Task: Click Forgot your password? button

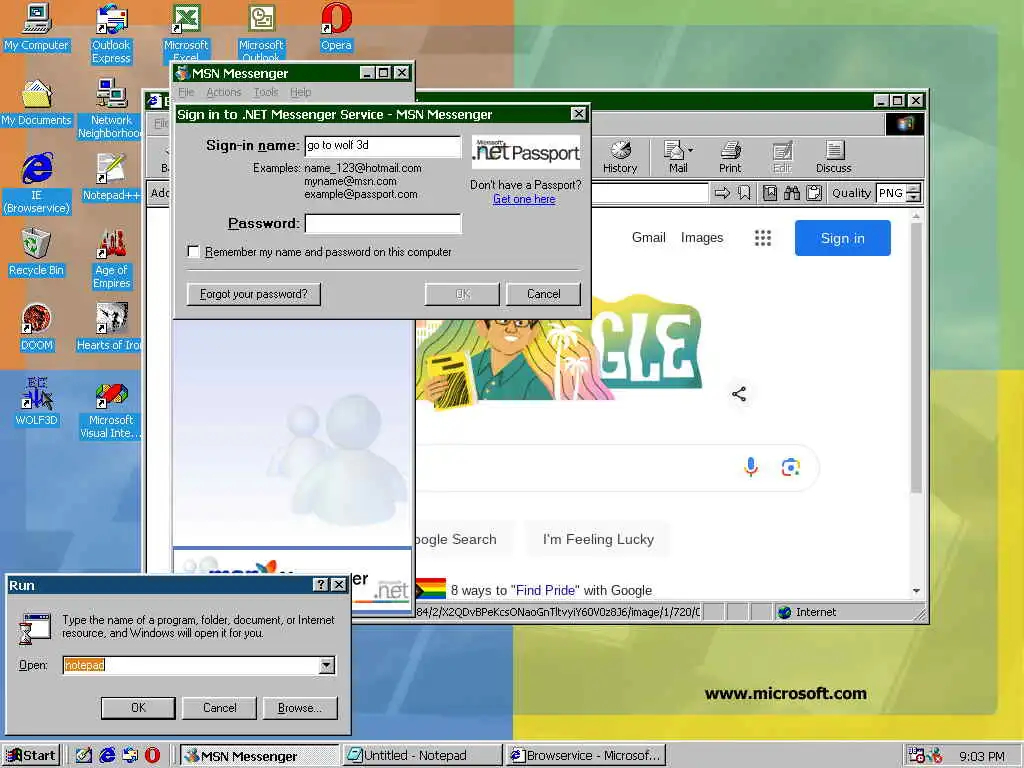Action: point(253,294)
